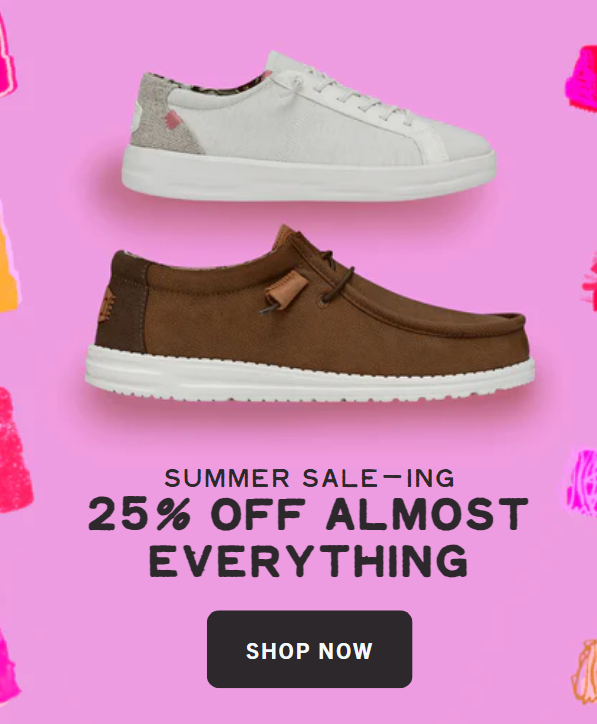Select the brown moccasin shoe image

310,314
